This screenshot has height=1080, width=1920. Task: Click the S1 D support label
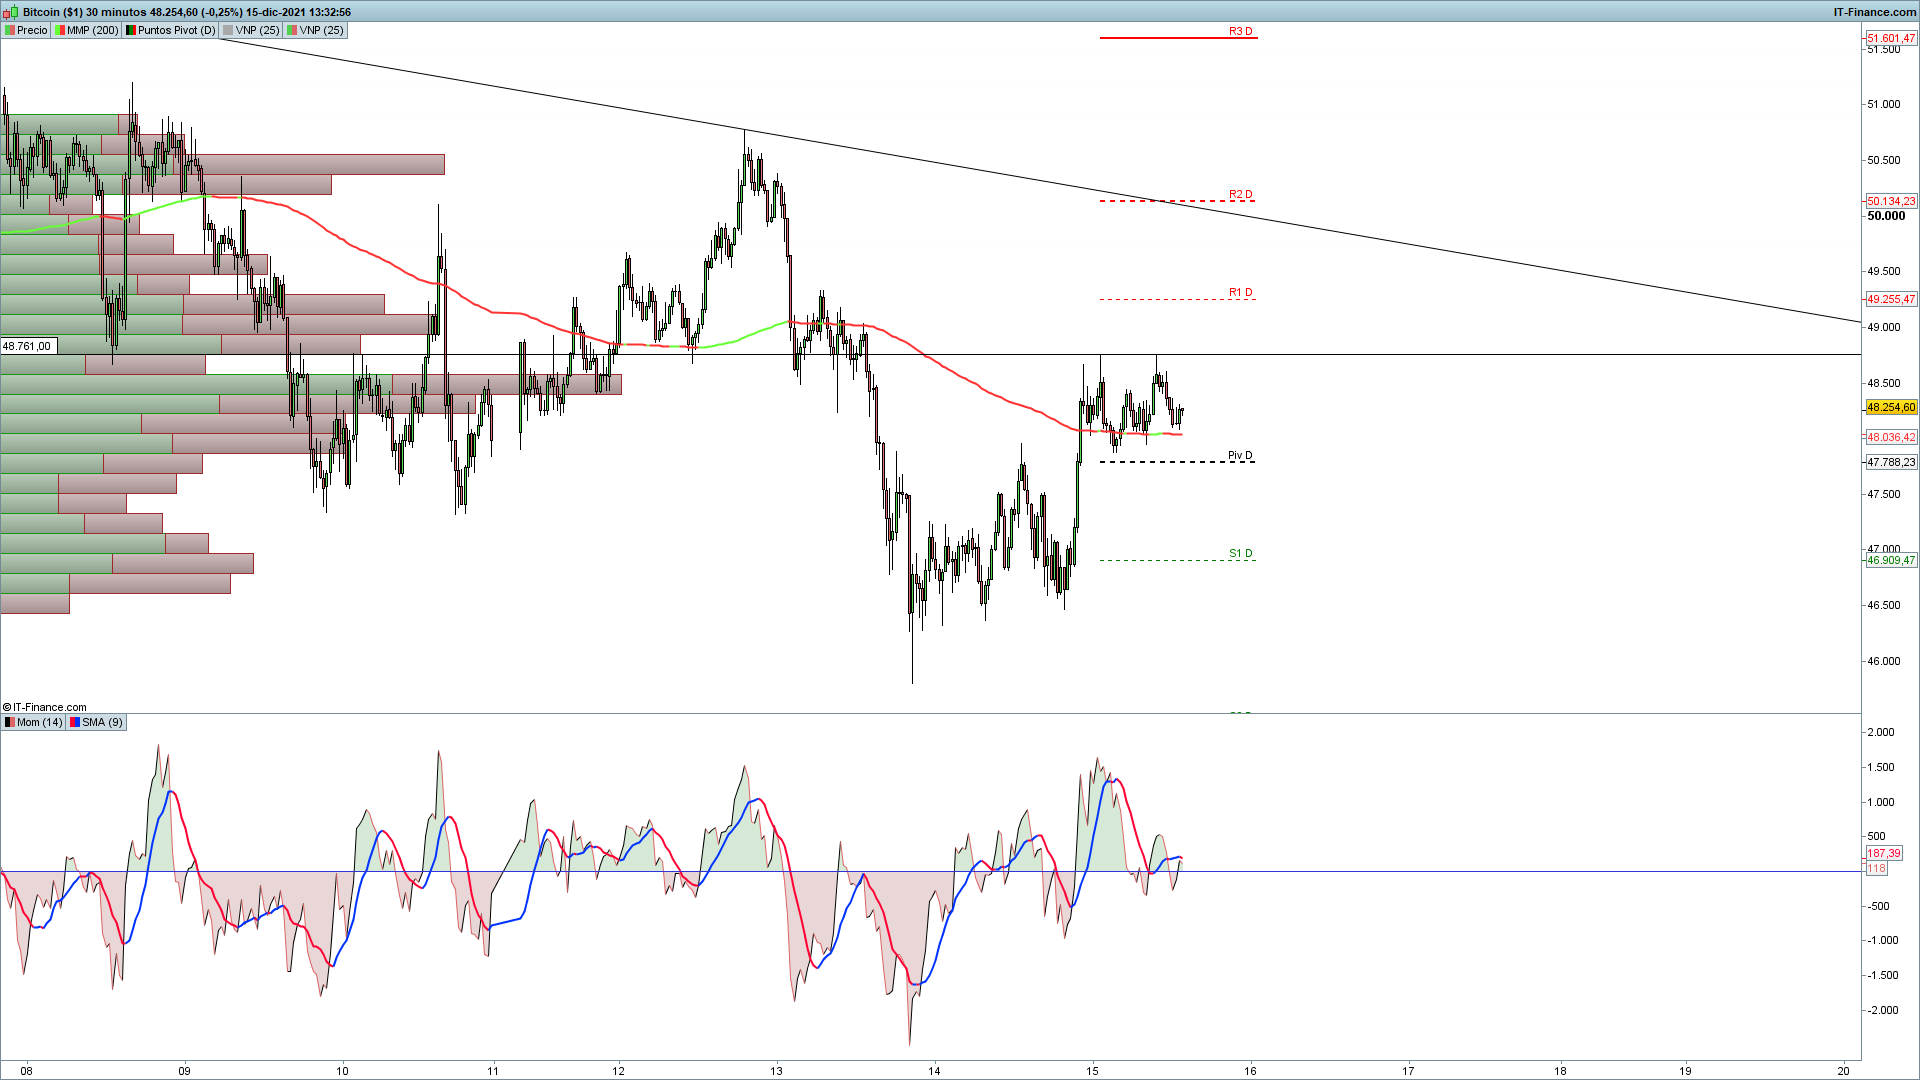coord(1240,553)
